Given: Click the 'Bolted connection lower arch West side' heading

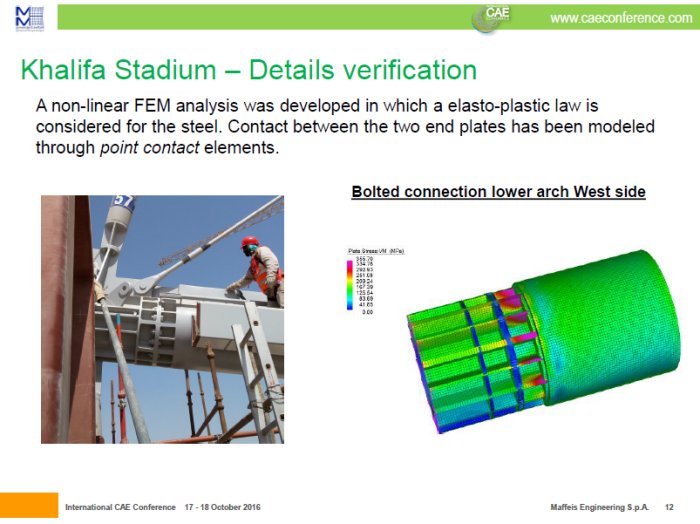Looking at the screenshot, I should [x=498, y=191].
